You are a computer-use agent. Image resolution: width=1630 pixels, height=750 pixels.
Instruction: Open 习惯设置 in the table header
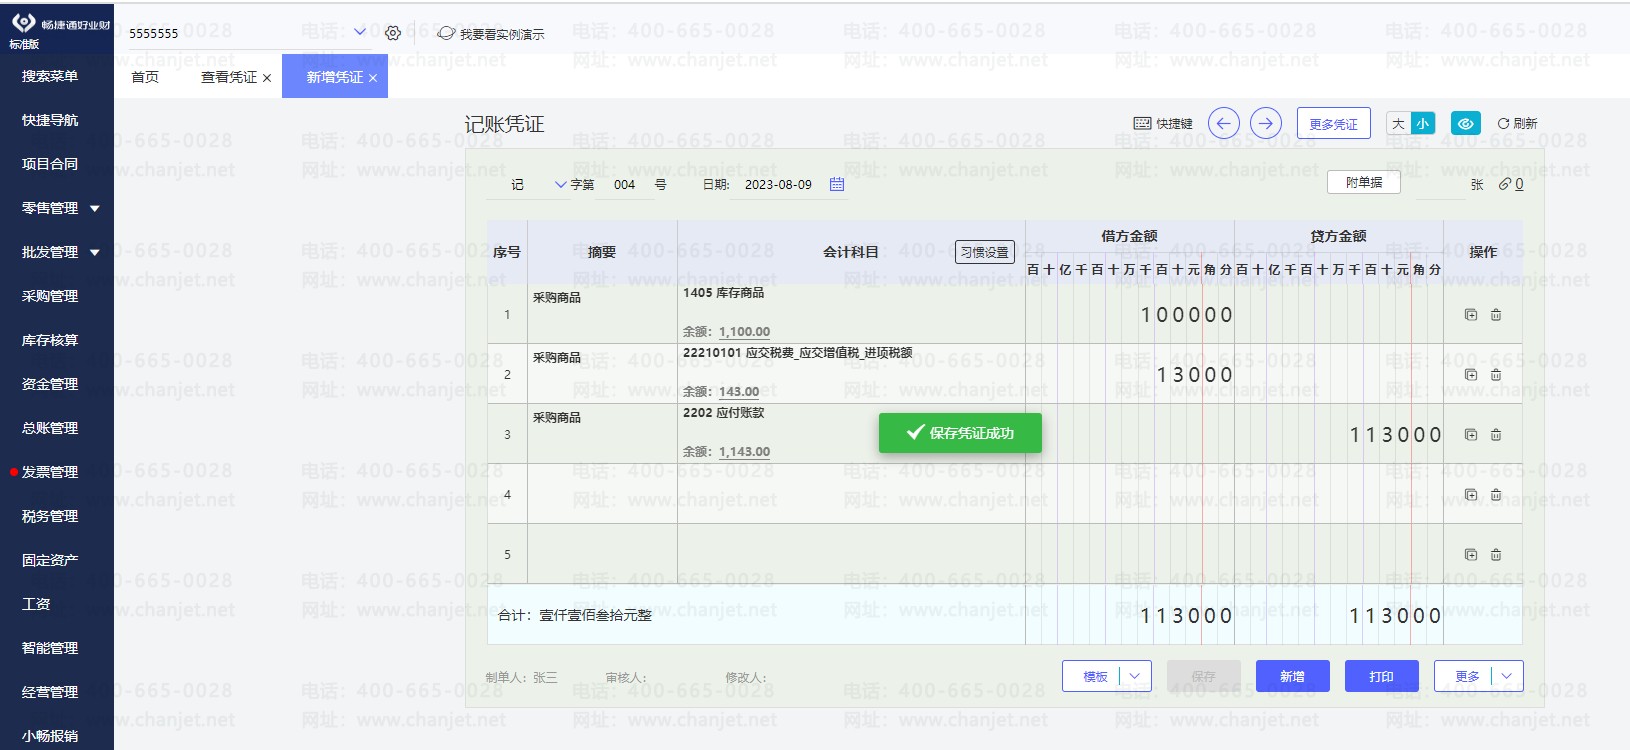pyautogui.click(x=985, y=252)
